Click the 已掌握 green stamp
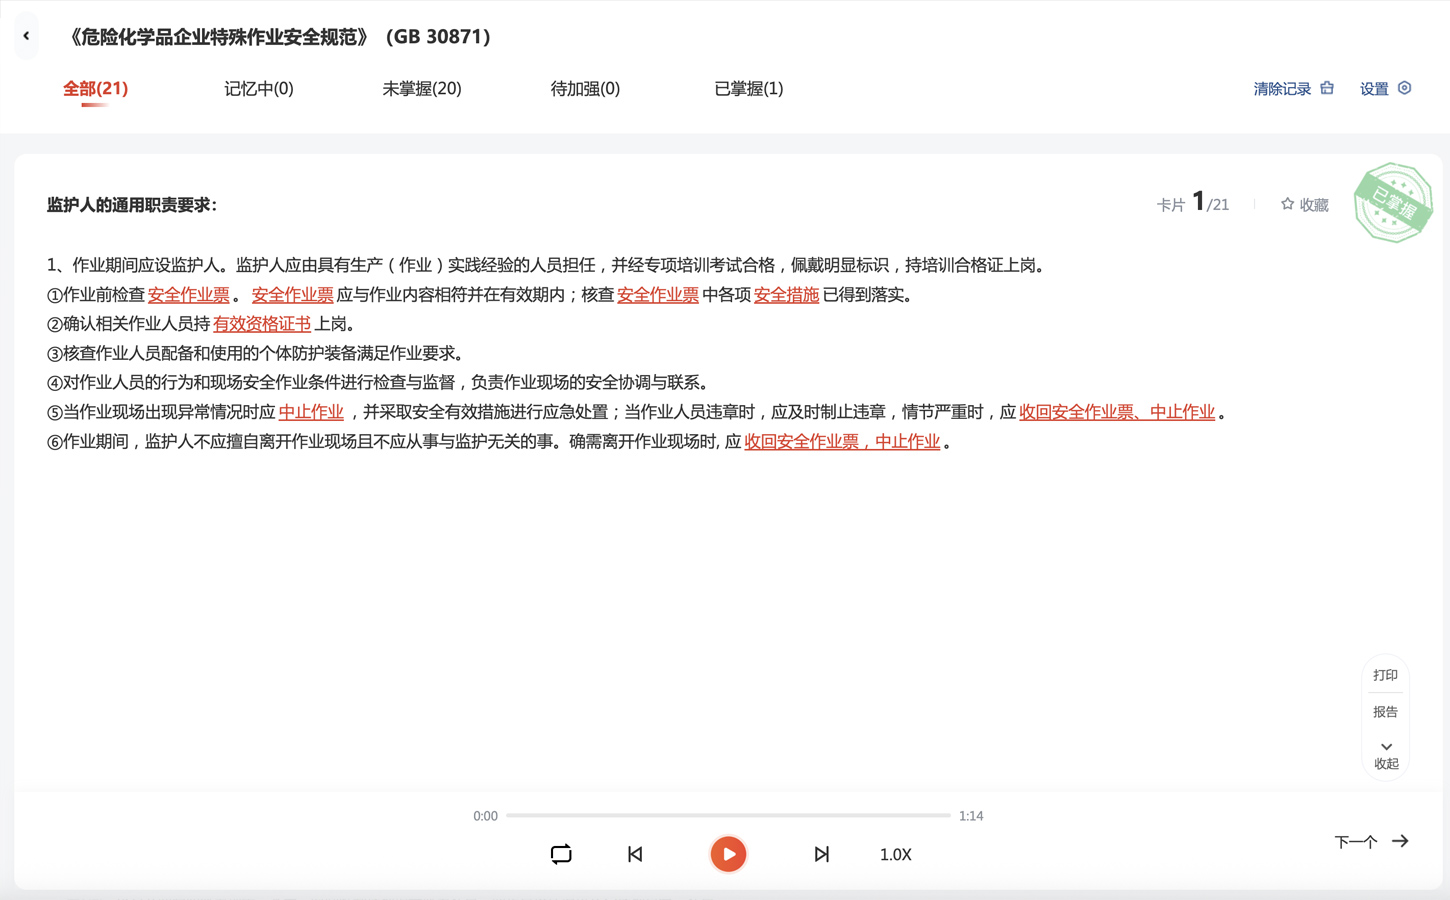This screenshot has height=900, width=1450. click(1393, 203)
